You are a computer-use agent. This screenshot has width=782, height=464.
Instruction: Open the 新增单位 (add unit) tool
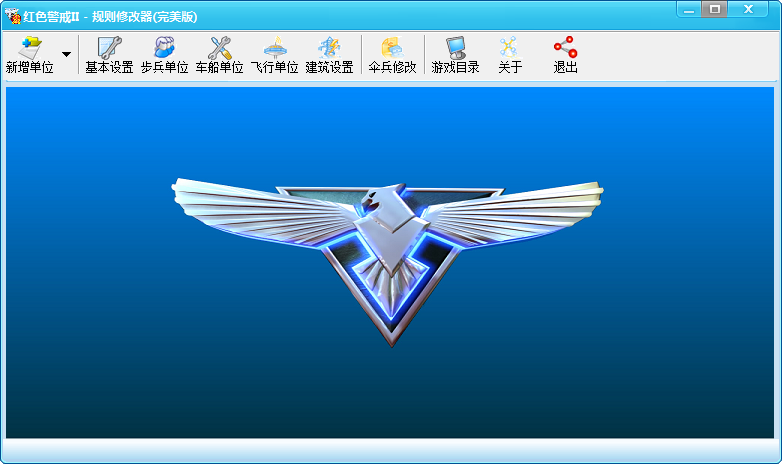[30, 55]
